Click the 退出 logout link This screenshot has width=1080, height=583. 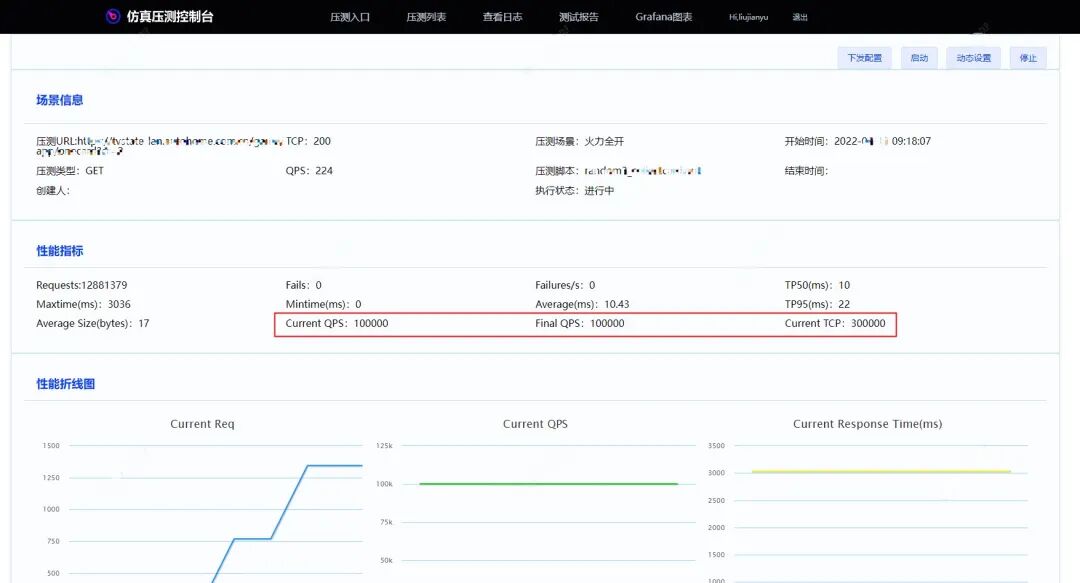coord(800,17)
